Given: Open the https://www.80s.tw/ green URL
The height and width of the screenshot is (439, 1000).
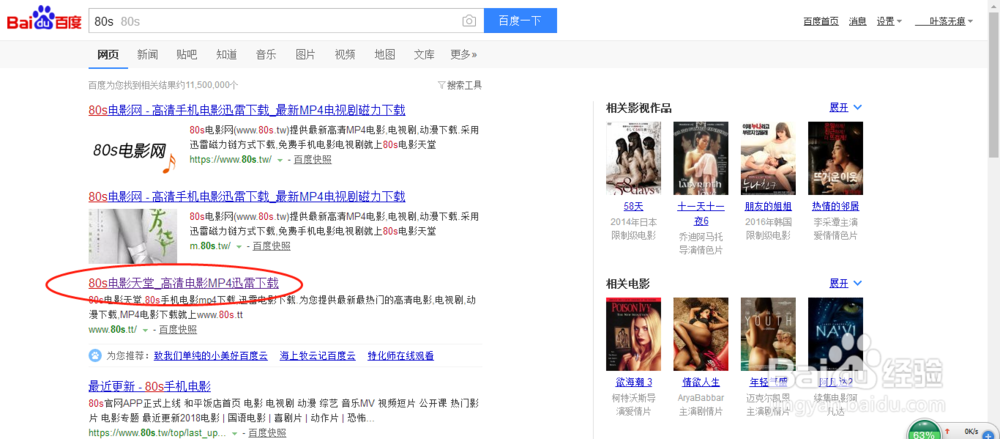Looking at the screenshot, I should coord(230,160).
